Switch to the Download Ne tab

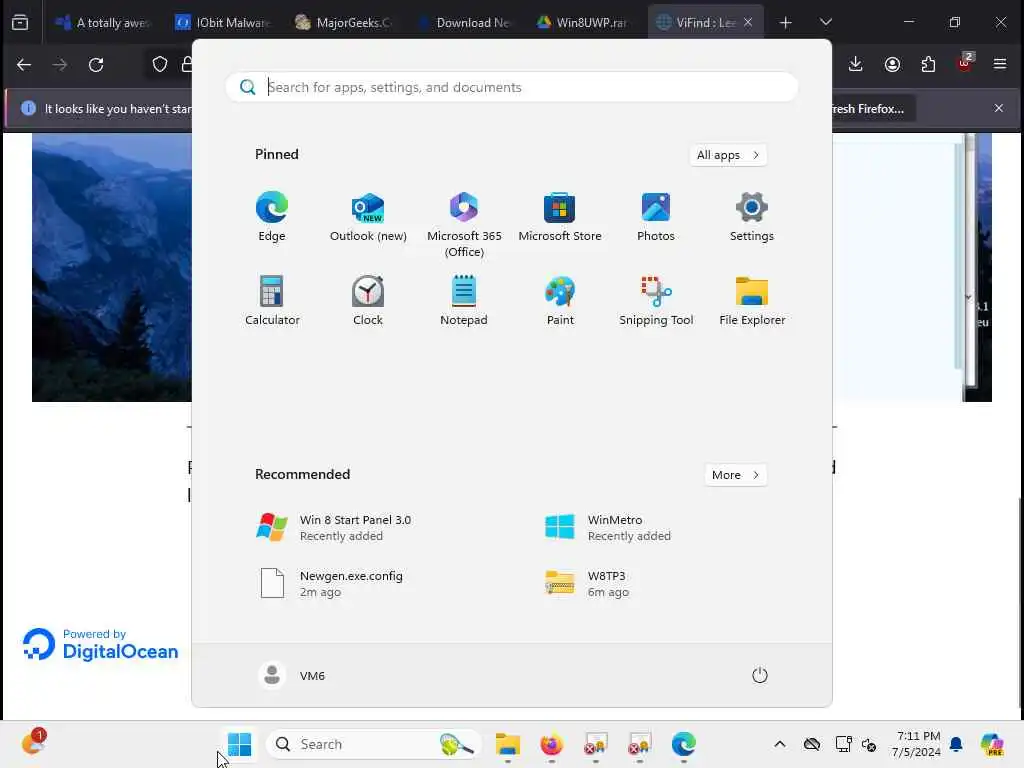pyautogui.click(x=464, y=22)
